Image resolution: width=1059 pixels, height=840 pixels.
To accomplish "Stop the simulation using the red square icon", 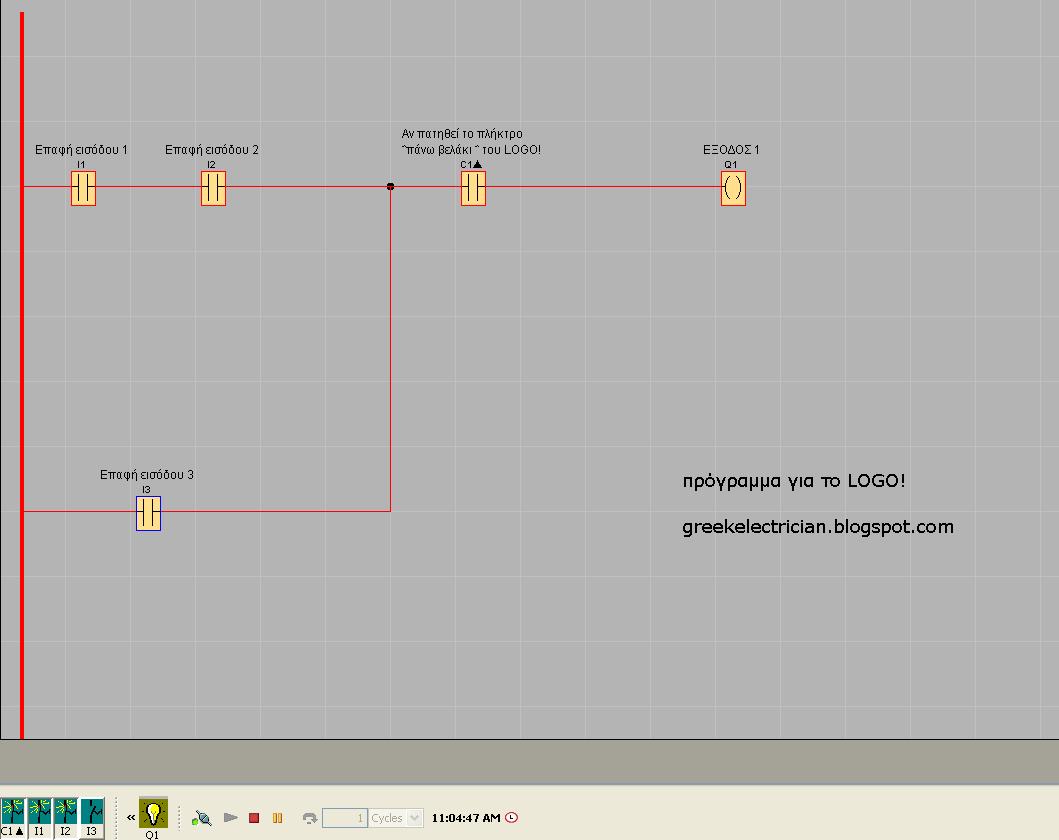I will (x=254, y=817).
